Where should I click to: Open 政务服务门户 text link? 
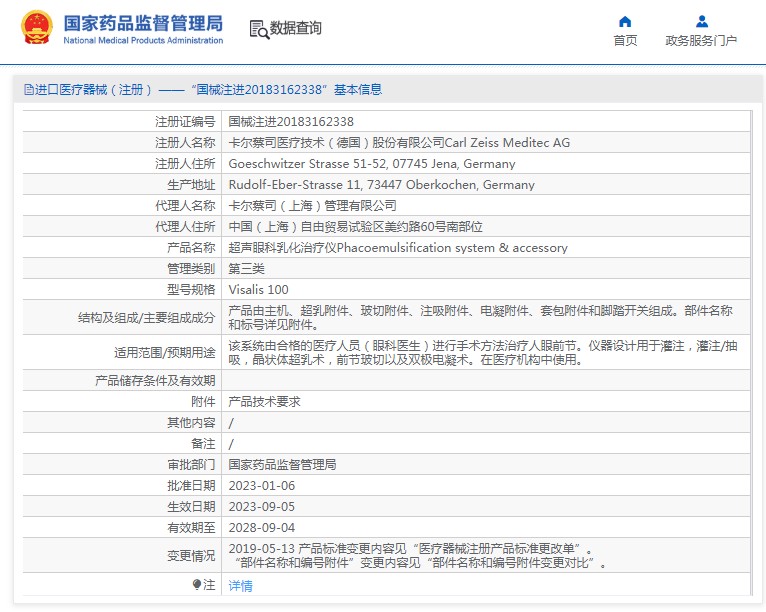(701, 41)
